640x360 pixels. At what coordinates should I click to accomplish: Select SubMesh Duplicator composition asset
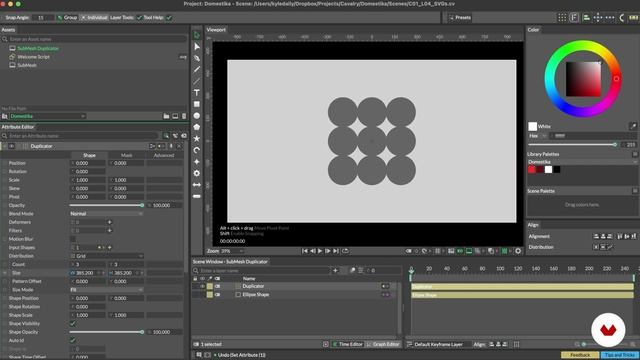[38, 49]
